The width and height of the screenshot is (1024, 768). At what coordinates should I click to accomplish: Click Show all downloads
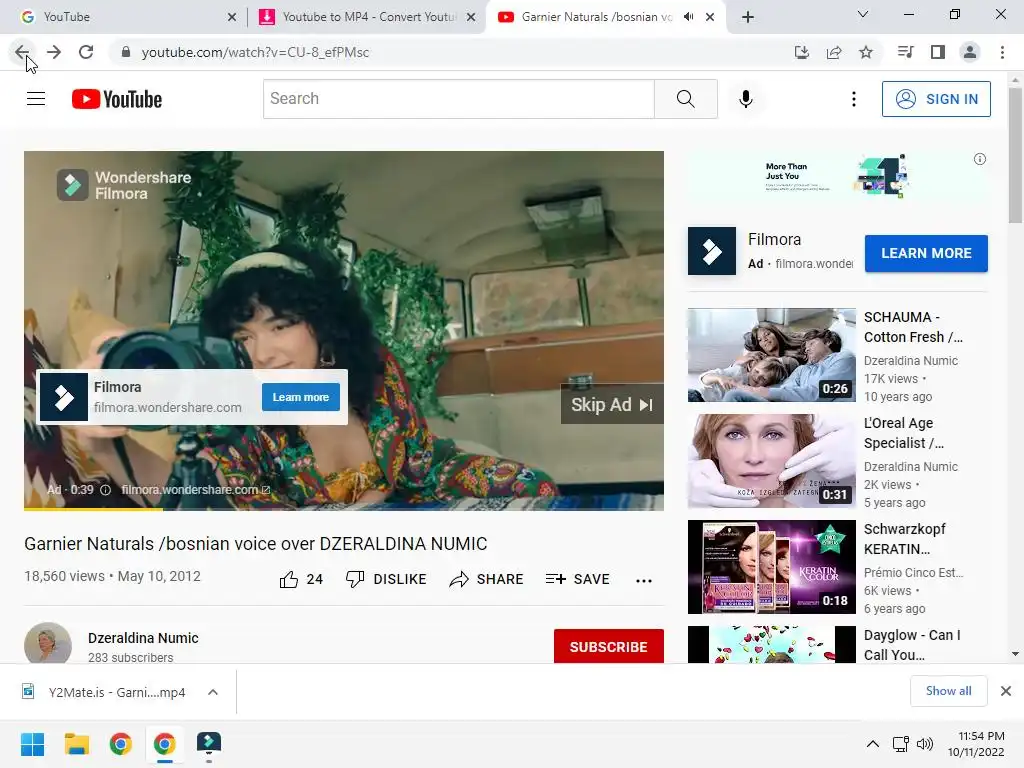[x=948, y=691]
